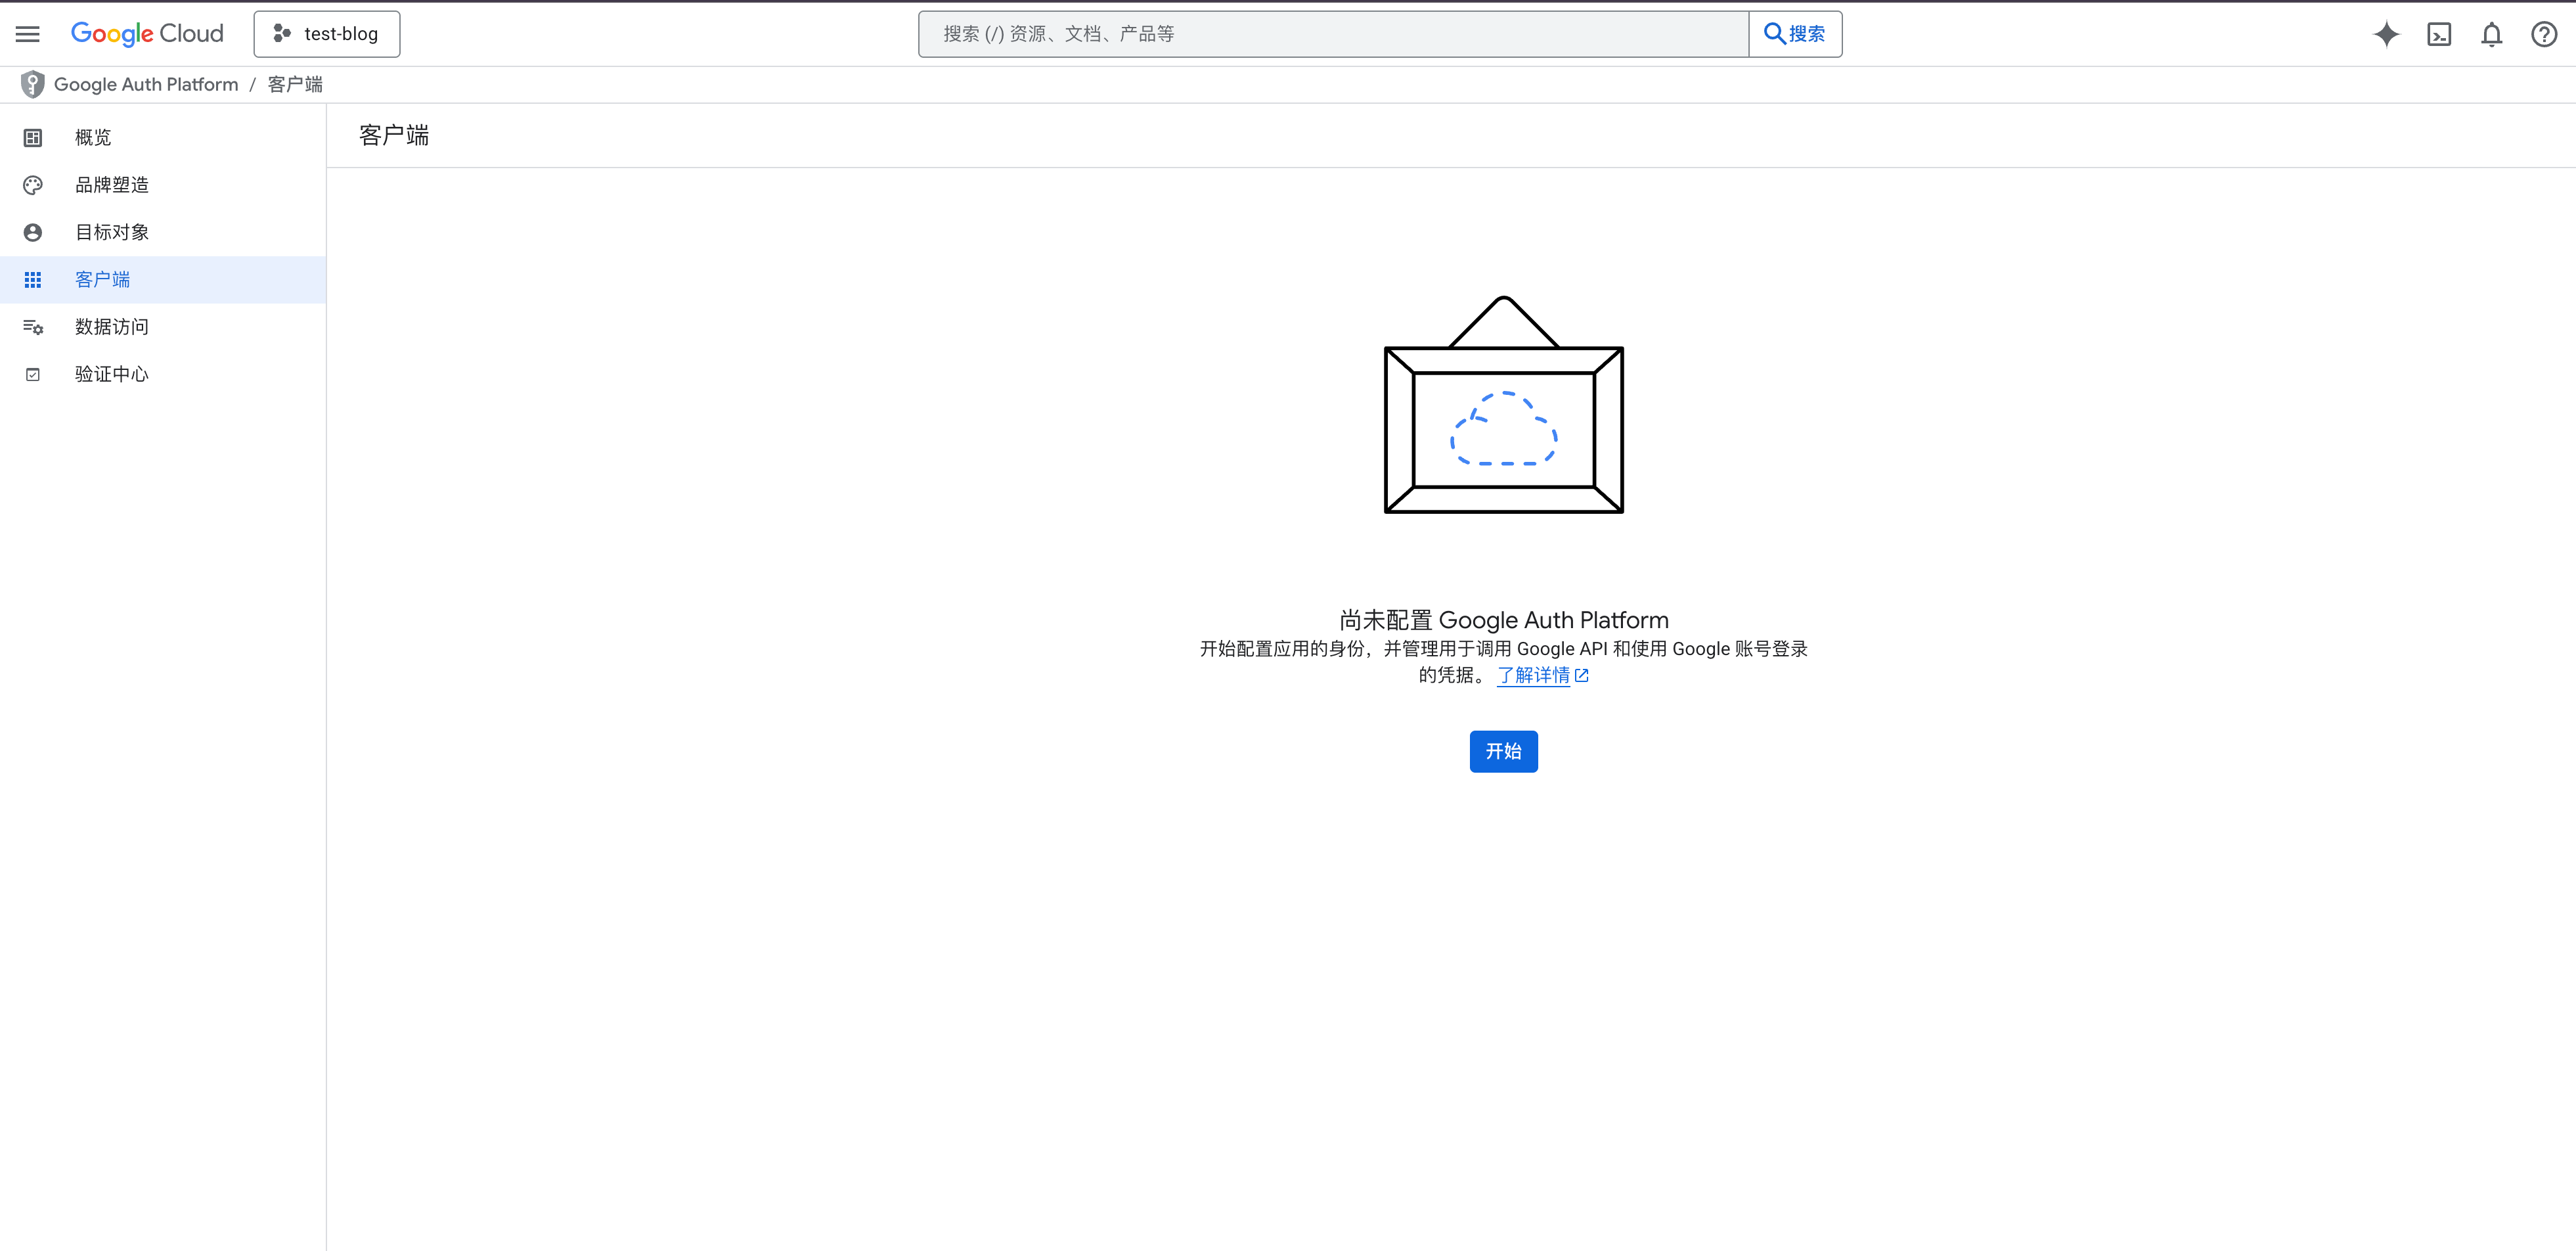2576x1251 pixels.
Task: Click the empty-state picture frame illustration
Action: (1503, 404)
